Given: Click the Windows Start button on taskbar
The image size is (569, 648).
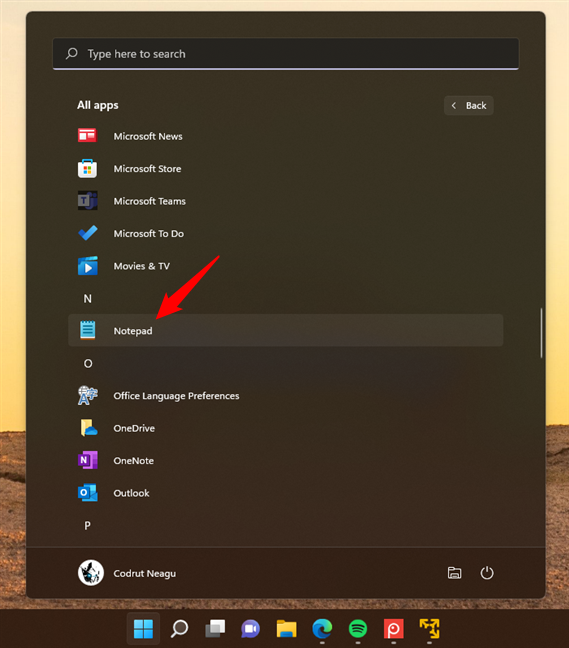Looking at the screenshot, I should tap(143, 629).
